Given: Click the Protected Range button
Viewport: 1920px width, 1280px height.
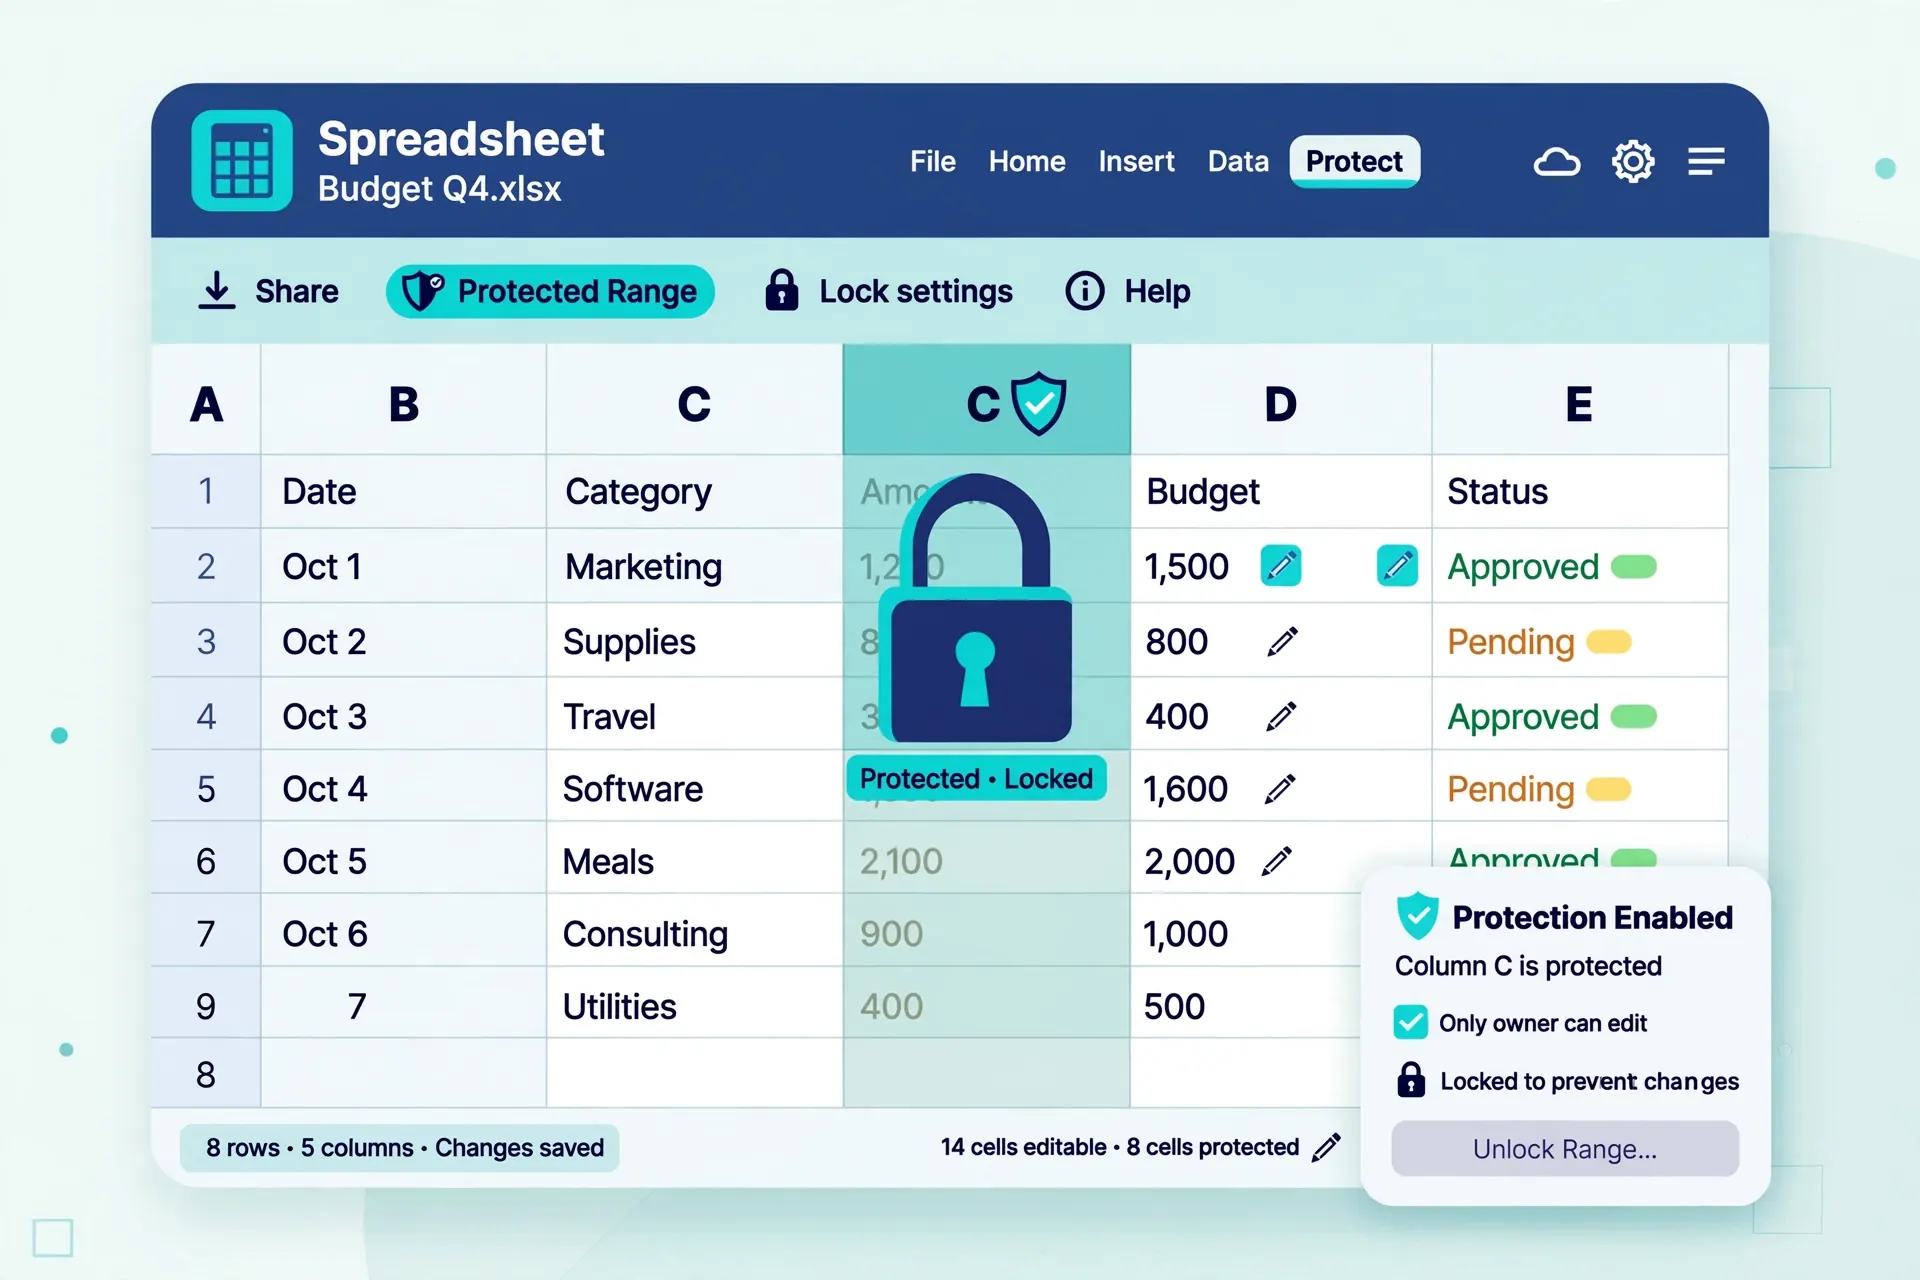Looking at the screenshot, I should pyautogui.click(x=550, y=291).
